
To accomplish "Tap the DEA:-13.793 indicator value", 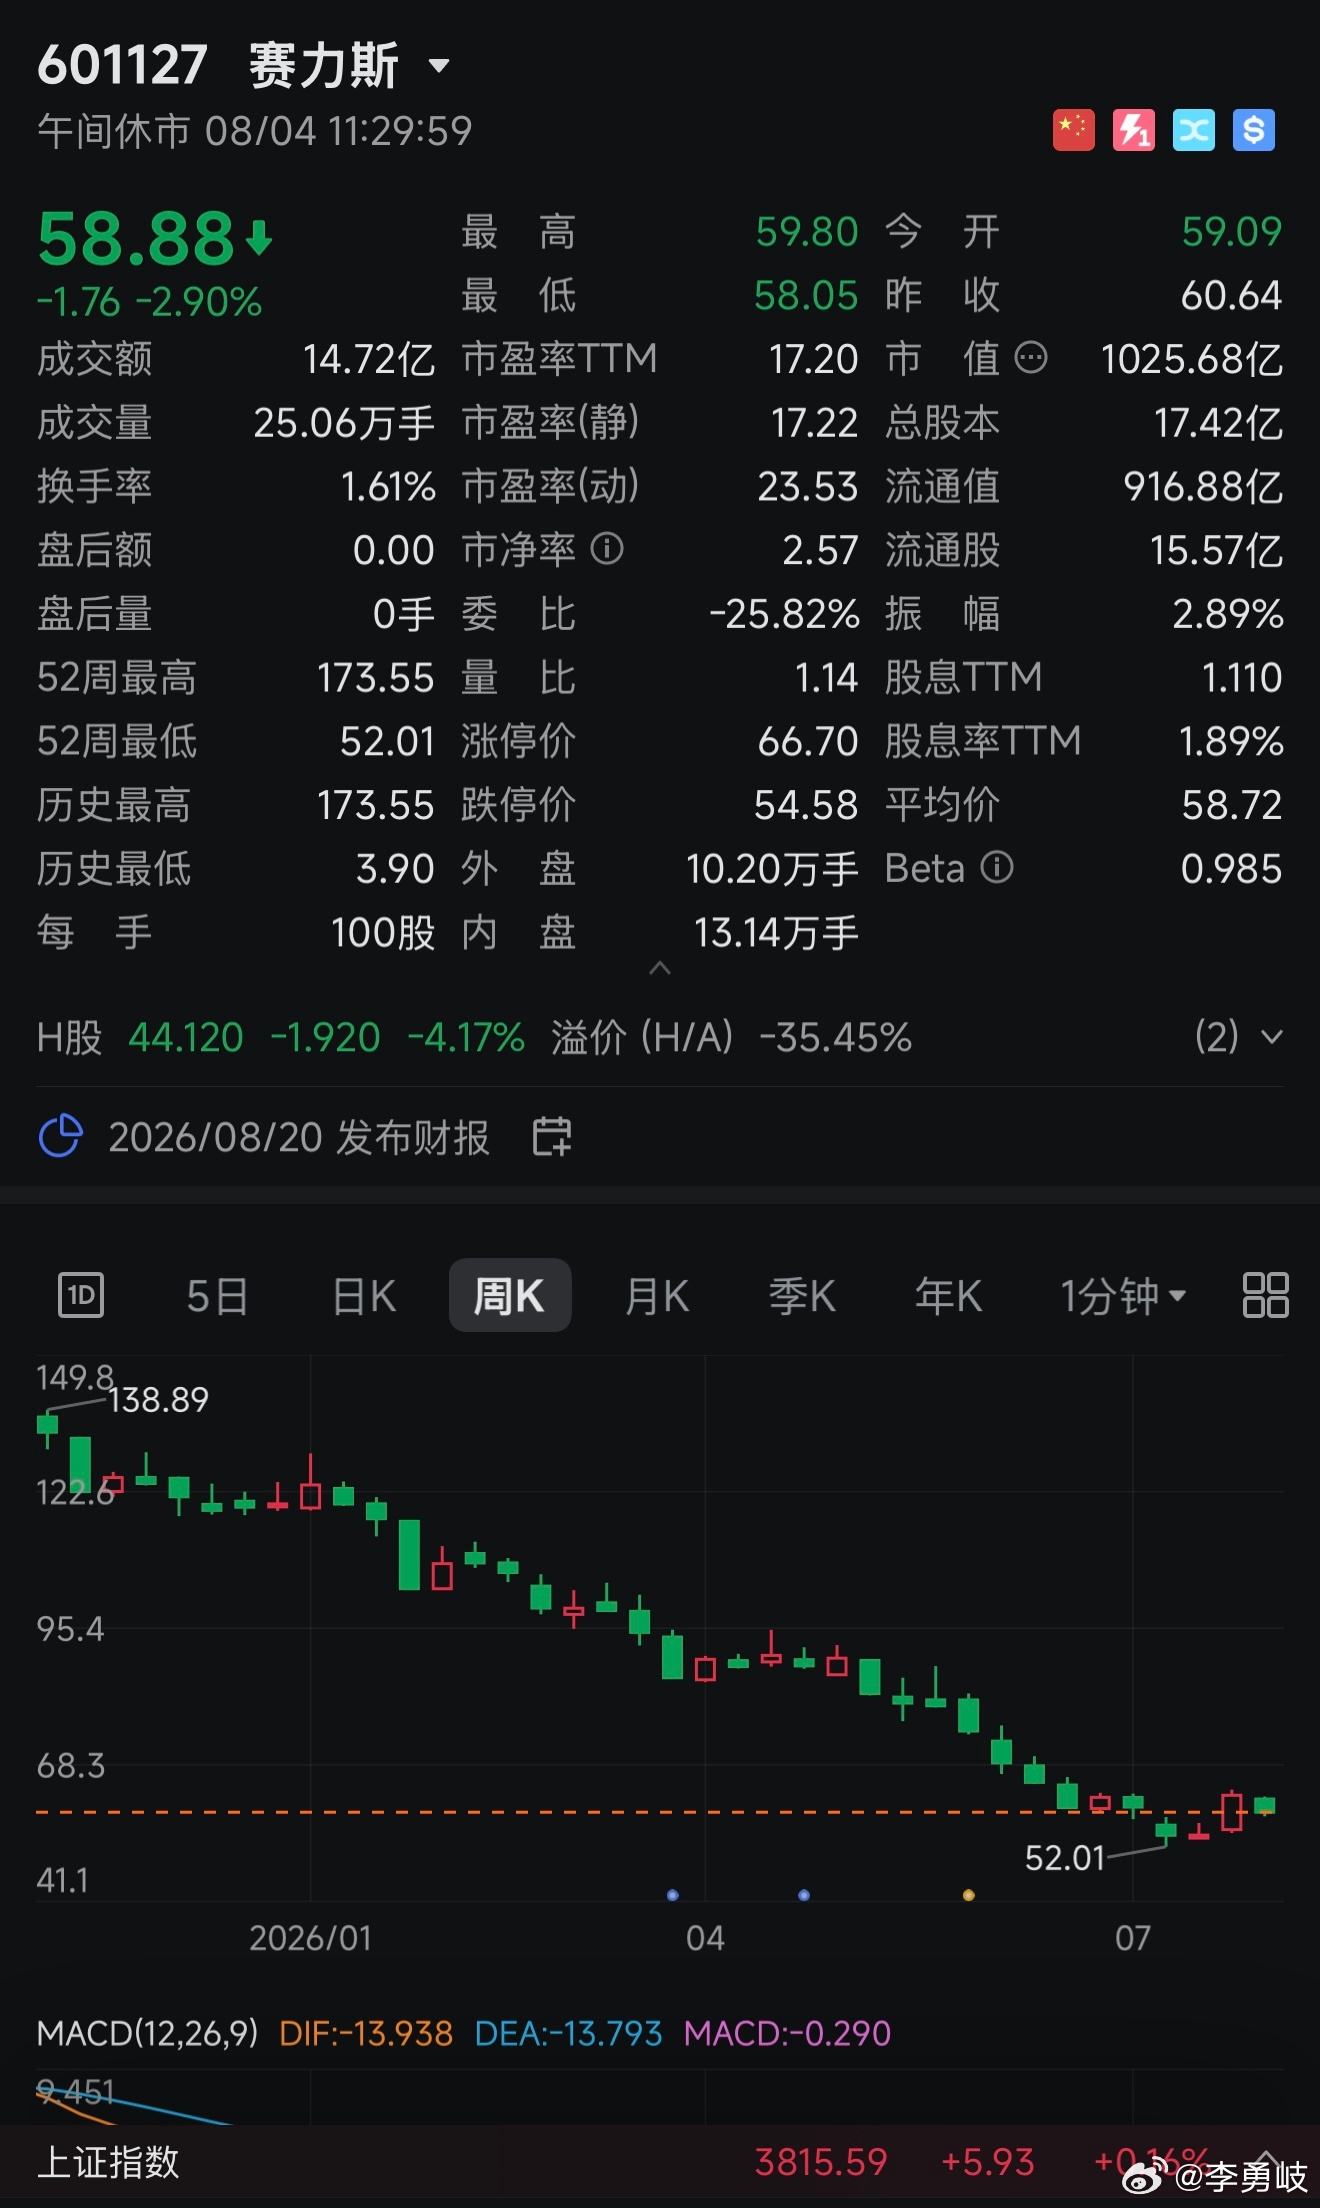I will [x=568, y=2033].
